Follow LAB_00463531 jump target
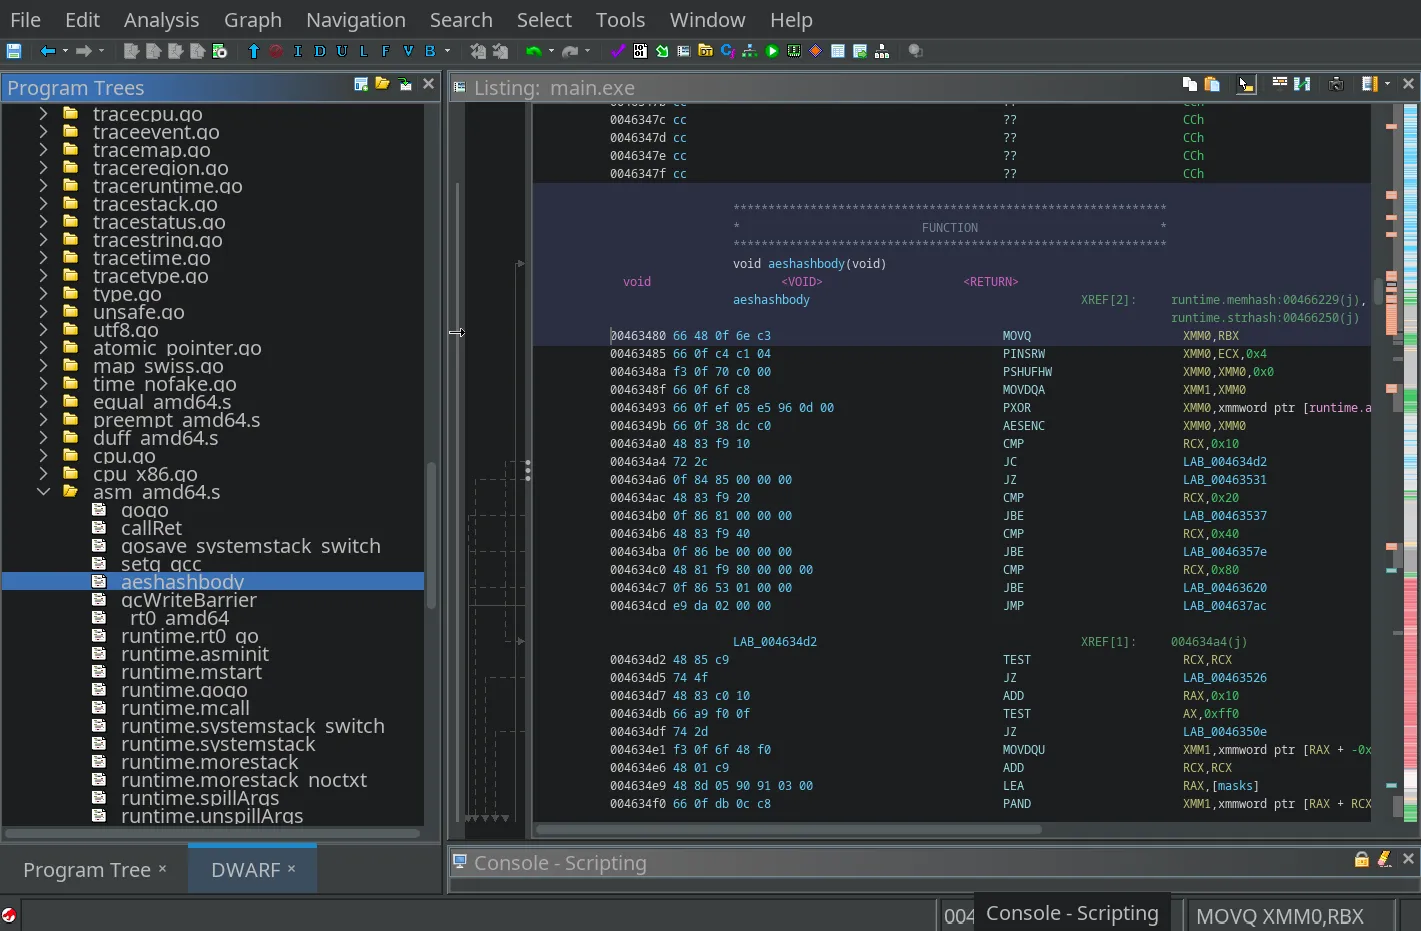 click(x=1224, y=480)
